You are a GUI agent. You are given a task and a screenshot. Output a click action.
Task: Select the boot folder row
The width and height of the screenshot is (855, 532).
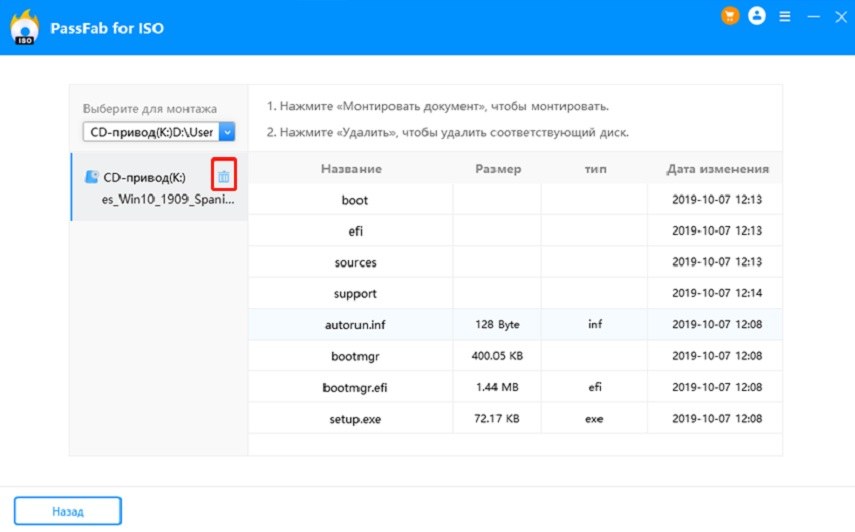click(515, 200)
